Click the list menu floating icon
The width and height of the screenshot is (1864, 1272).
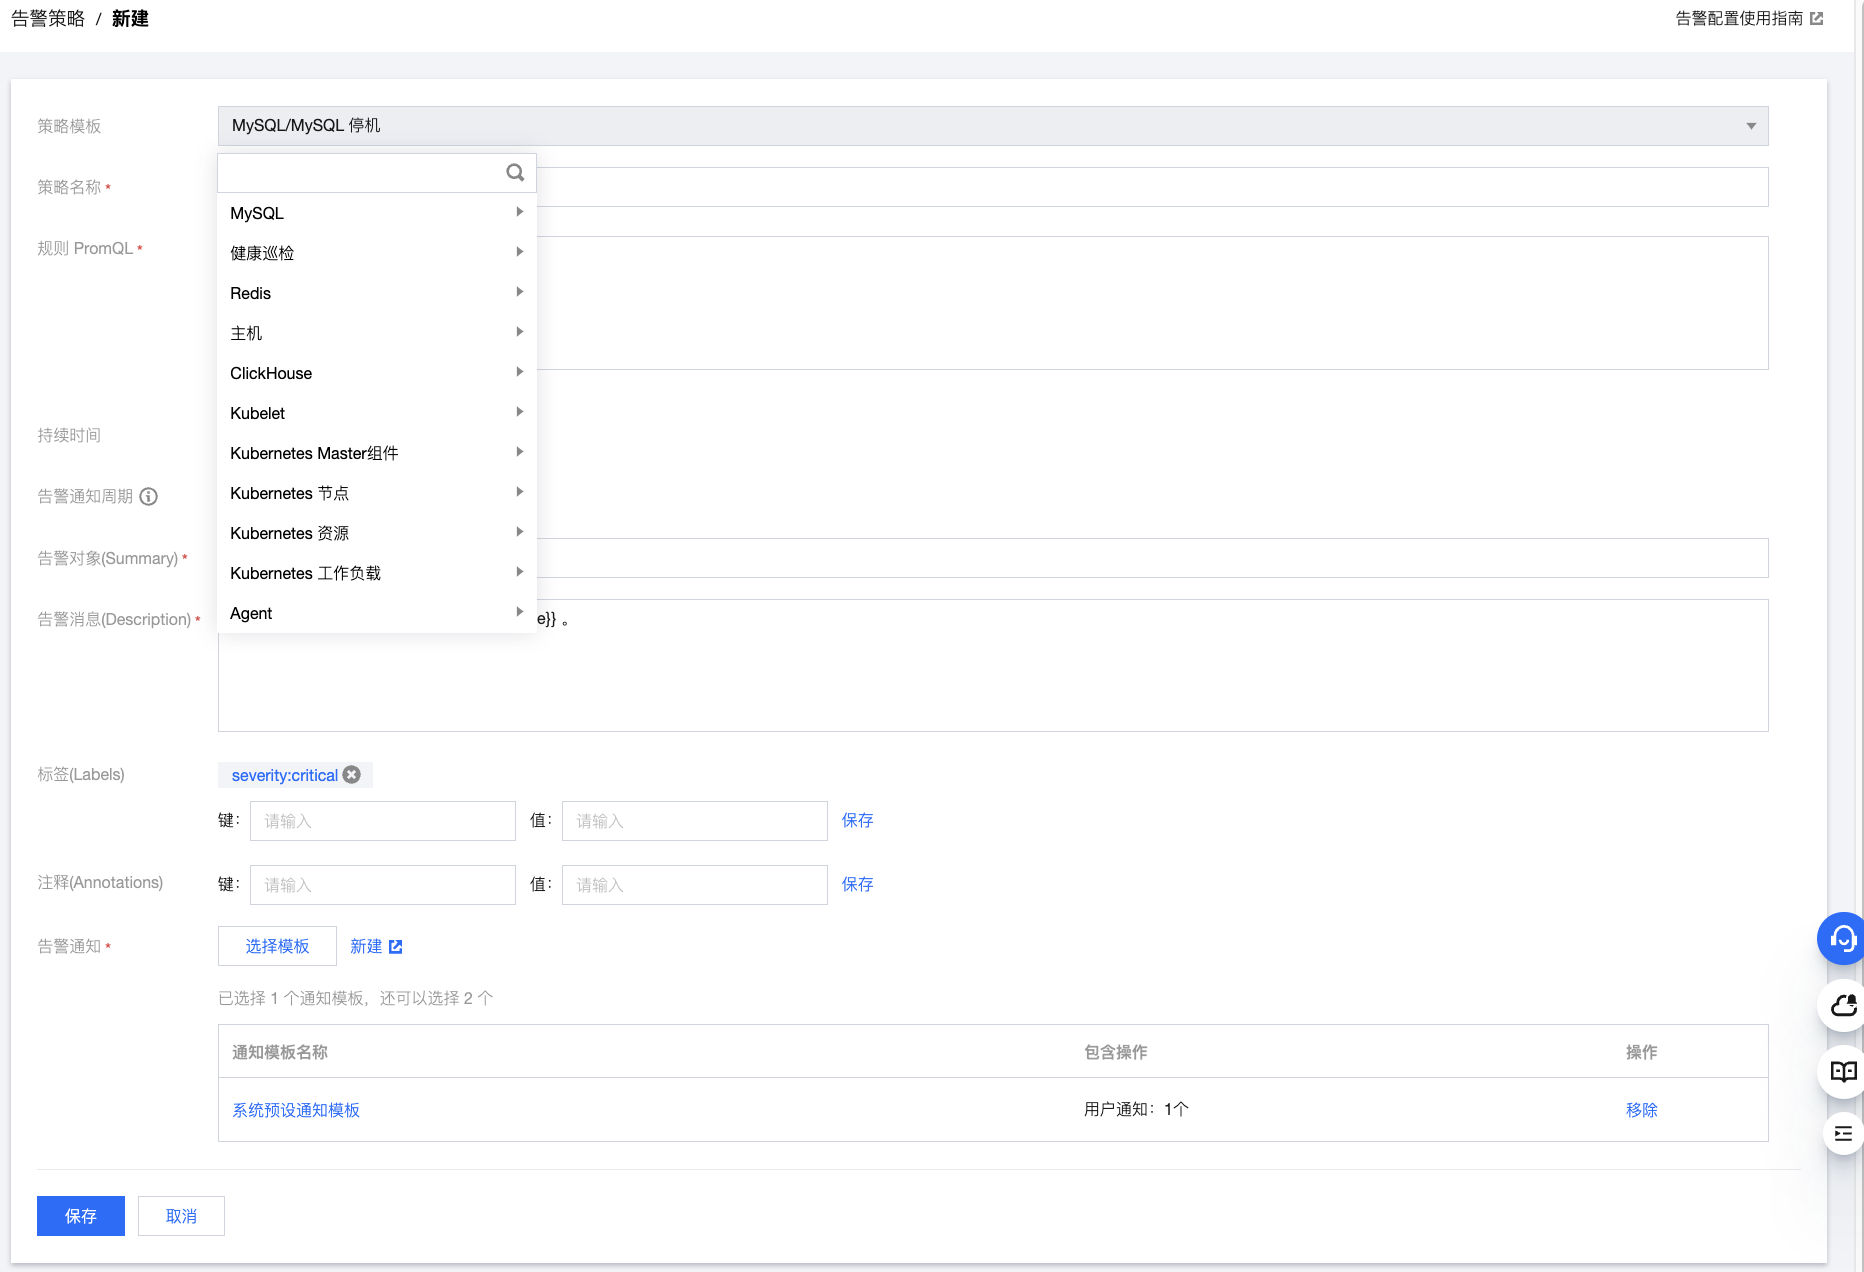click(x=1843, y=1134)
